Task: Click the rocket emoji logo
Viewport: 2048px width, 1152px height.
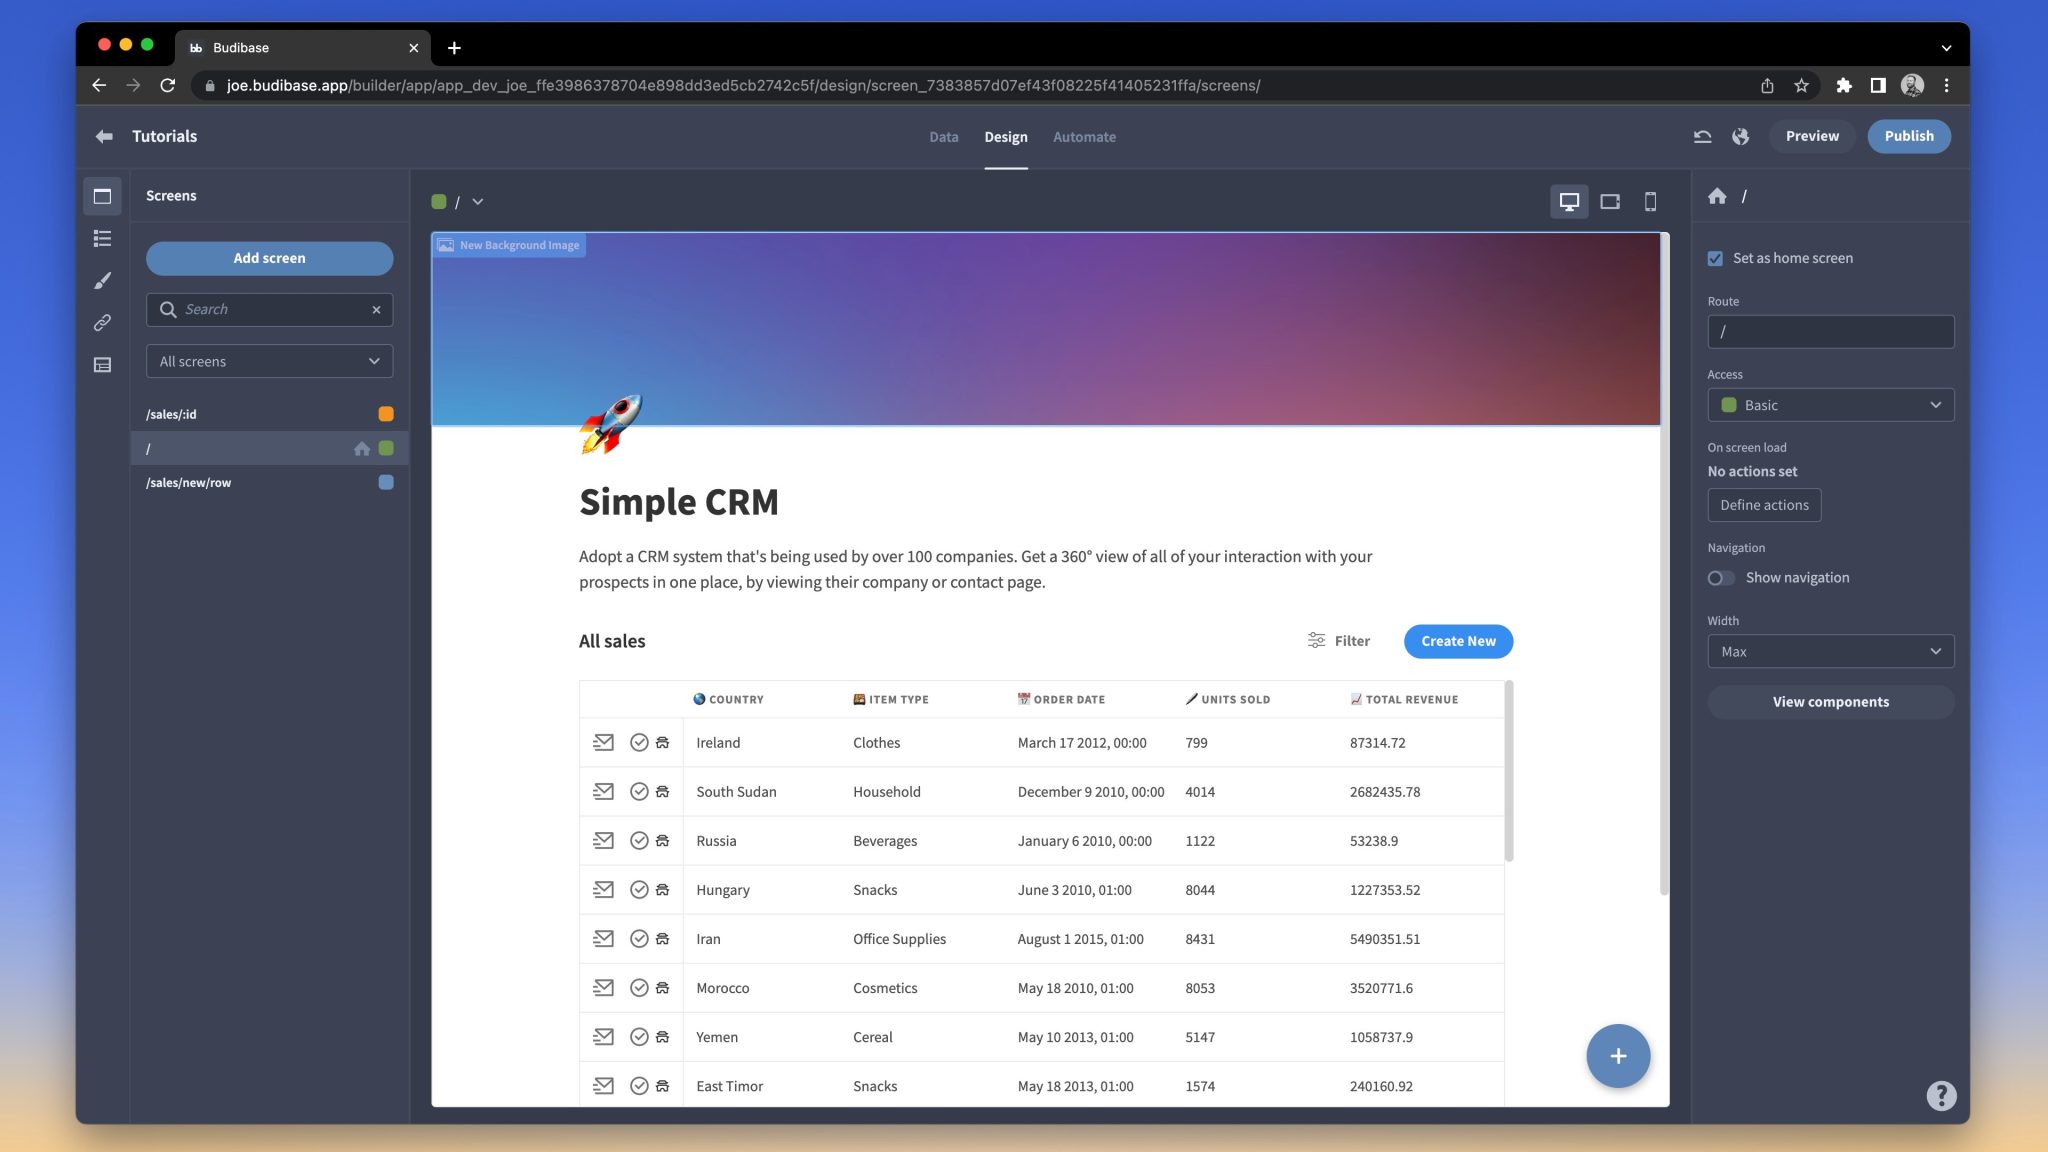Action: (610, 424)
